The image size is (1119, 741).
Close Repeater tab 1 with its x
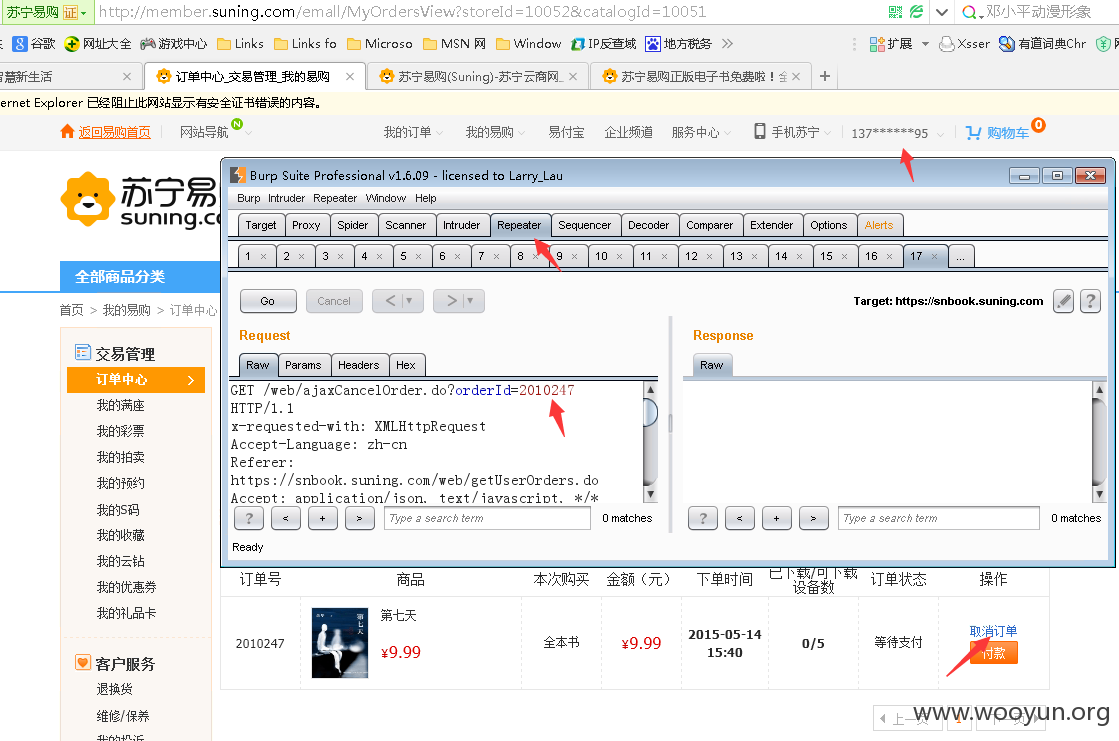[263, 256]
